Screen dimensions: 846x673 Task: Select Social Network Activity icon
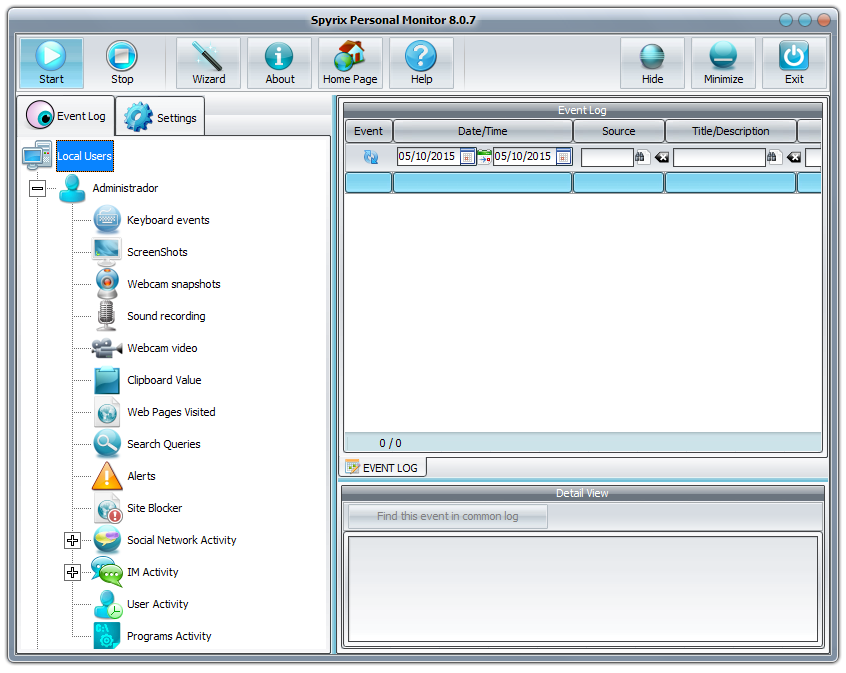point(107,539)
